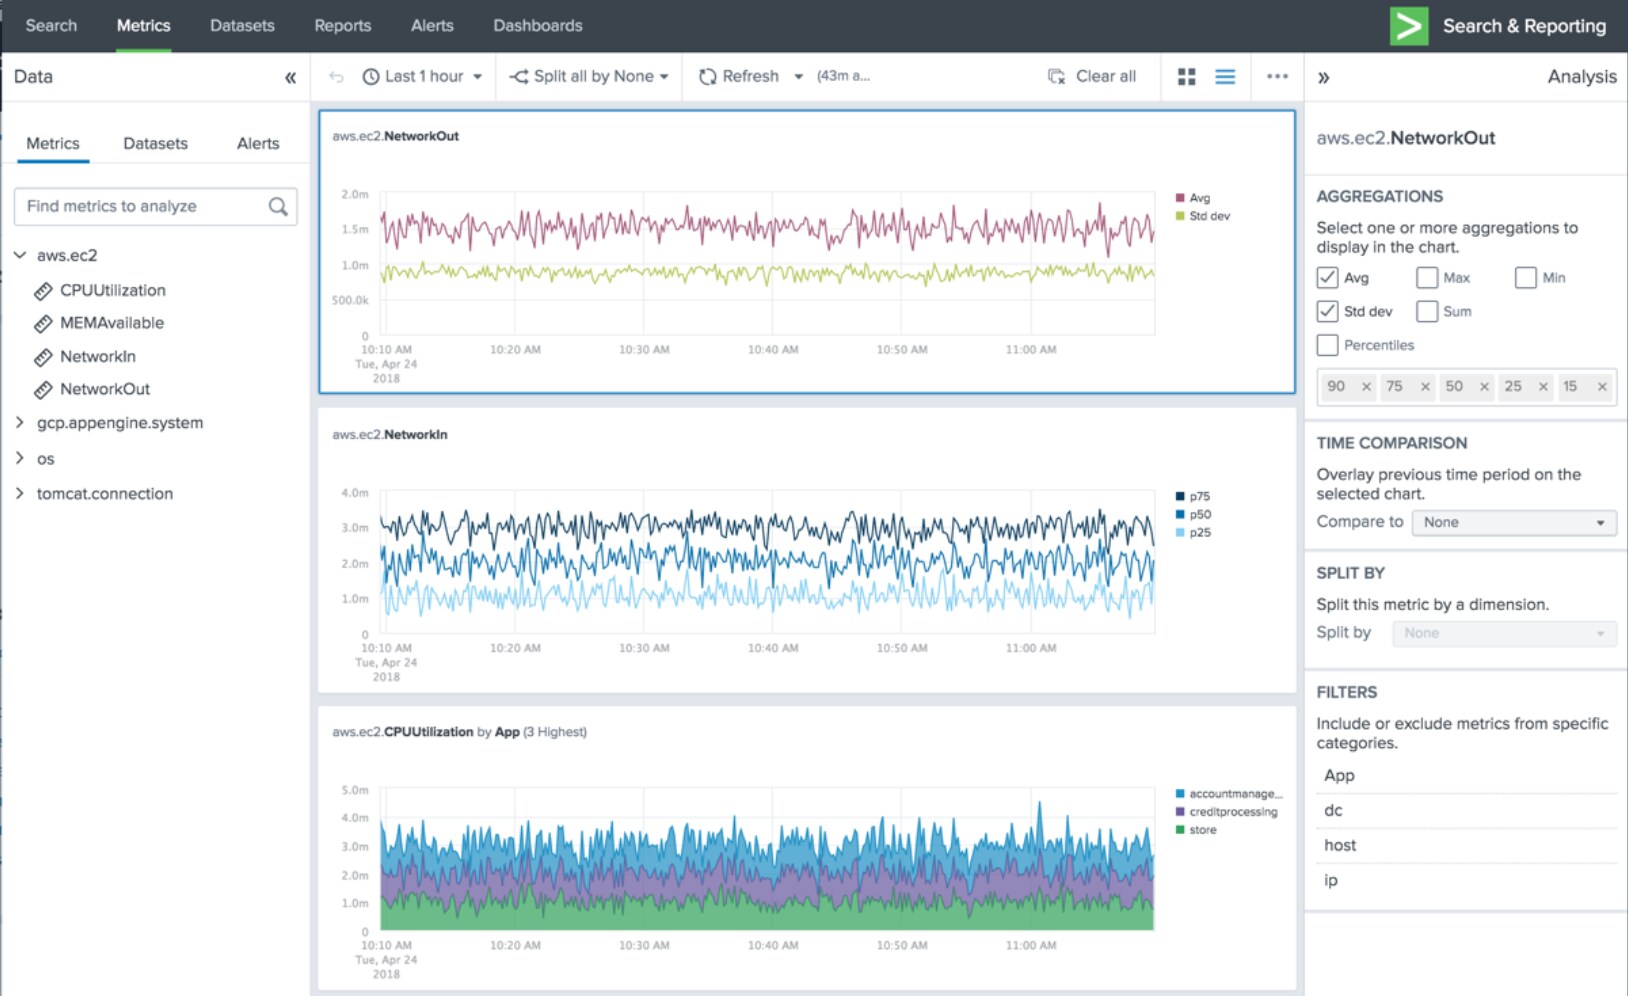
Task: Remove the 90 percentile value chip
Action: click(x=1365, y=386)
